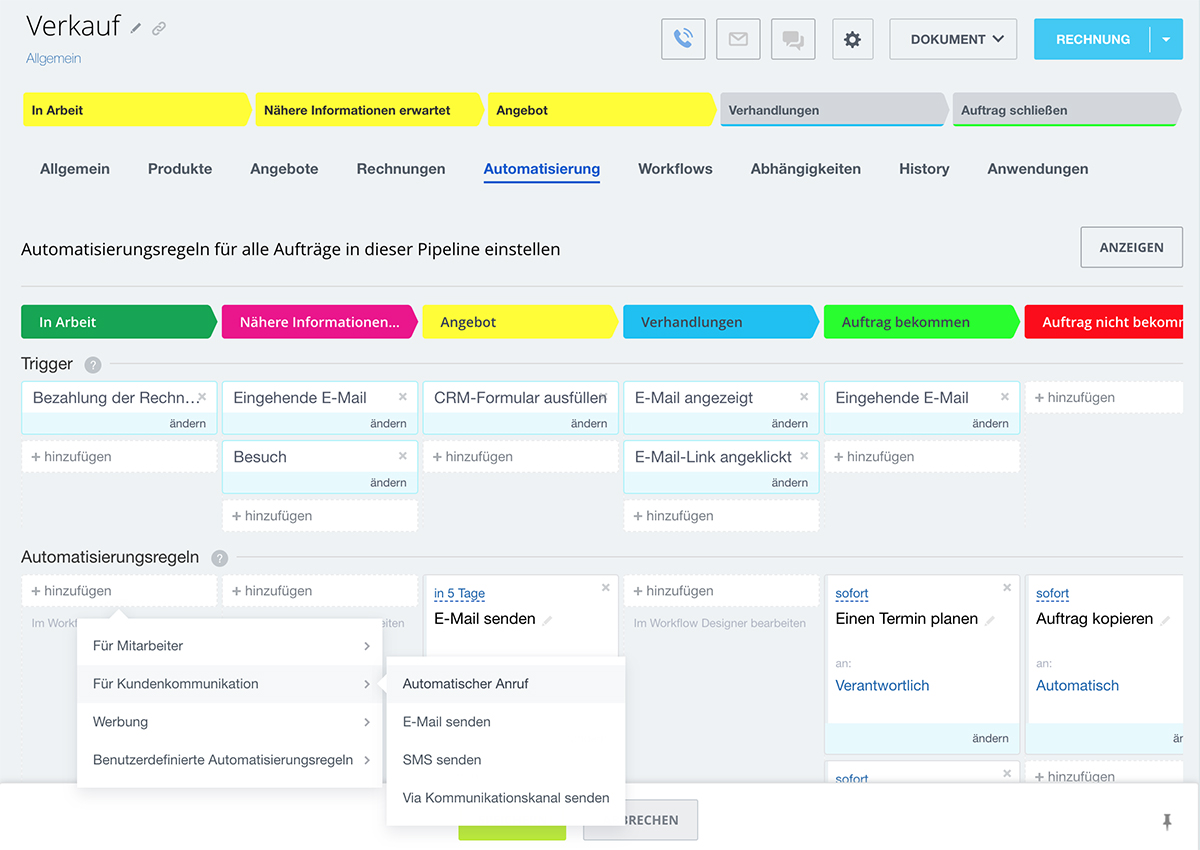
Task: Close the Einen Termin planen rule card
Action: click(x=1007, y=588)
